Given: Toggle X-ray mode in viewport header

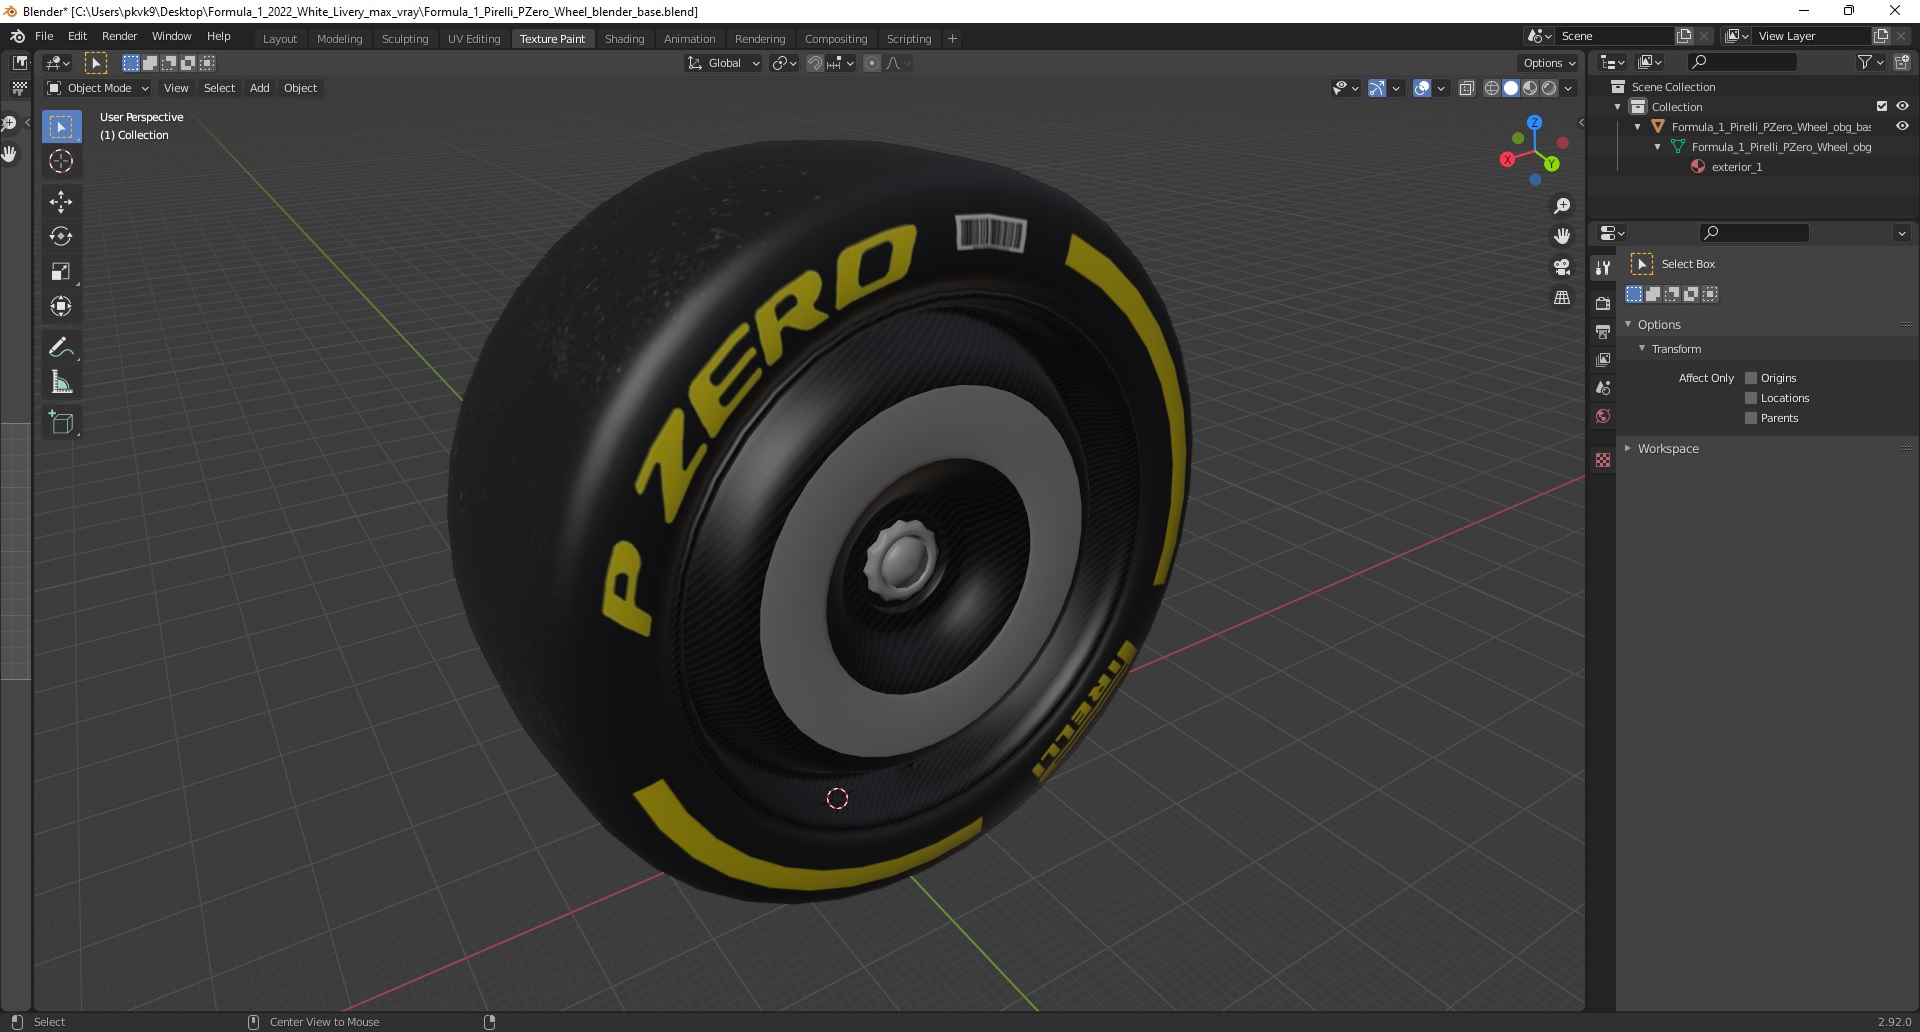Looking at the screenshot, I should 1466,88.
